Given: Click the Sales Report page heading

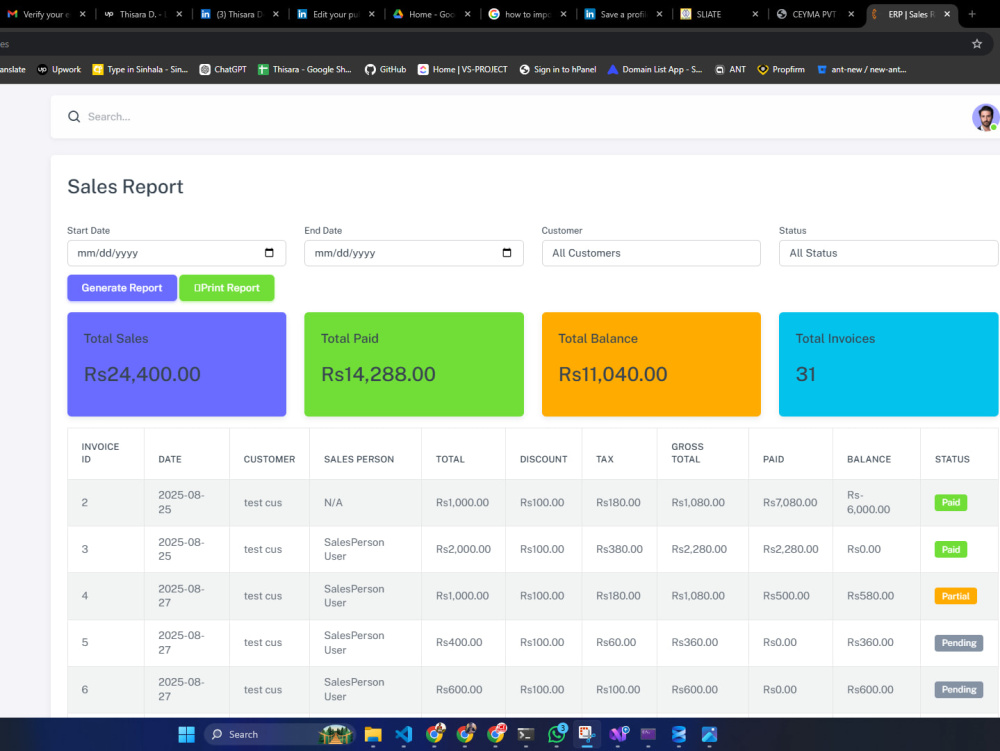Looking at the screenshot, I should pos(125,186).
